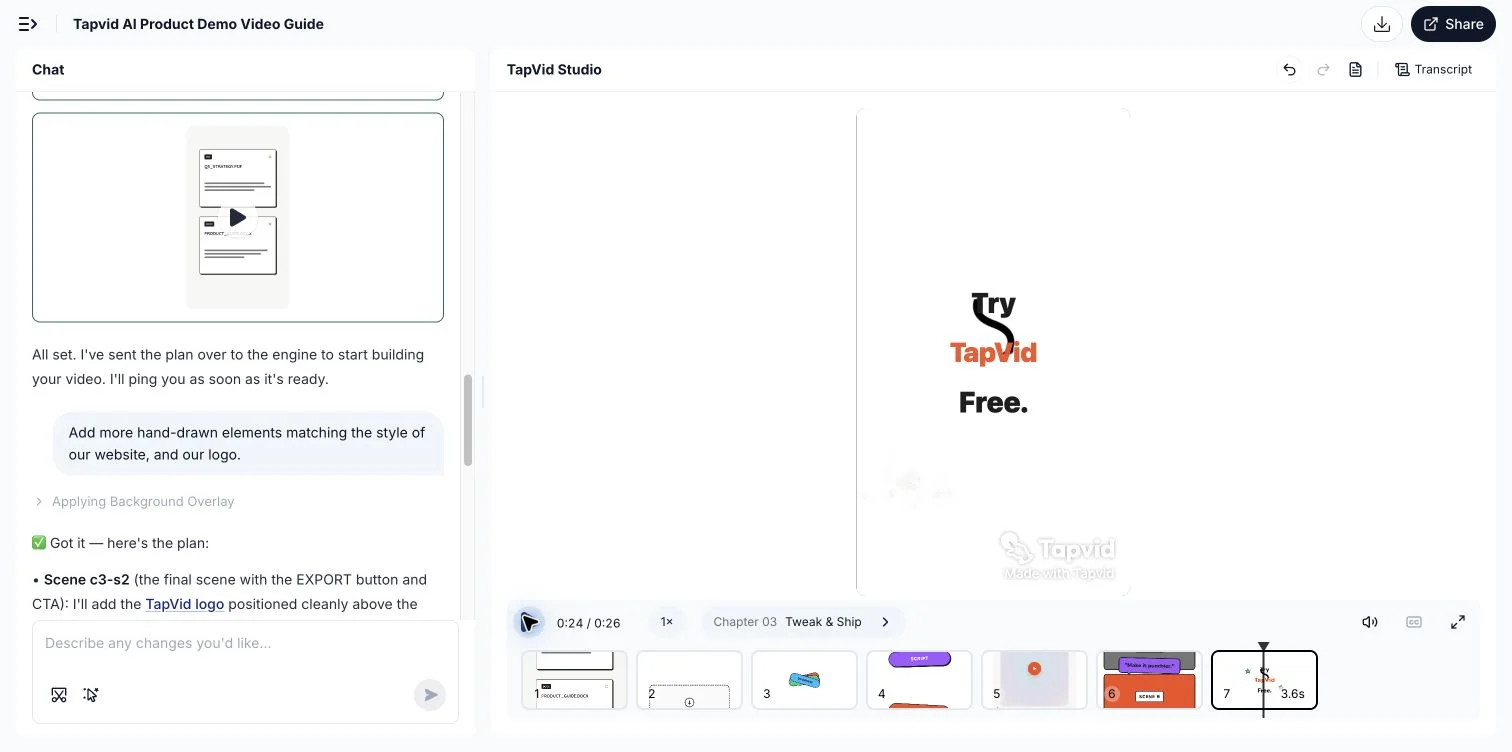Viewport: 1512px width, 752px height.
Task: Toggle closed captions
Action: point(1414,622)
